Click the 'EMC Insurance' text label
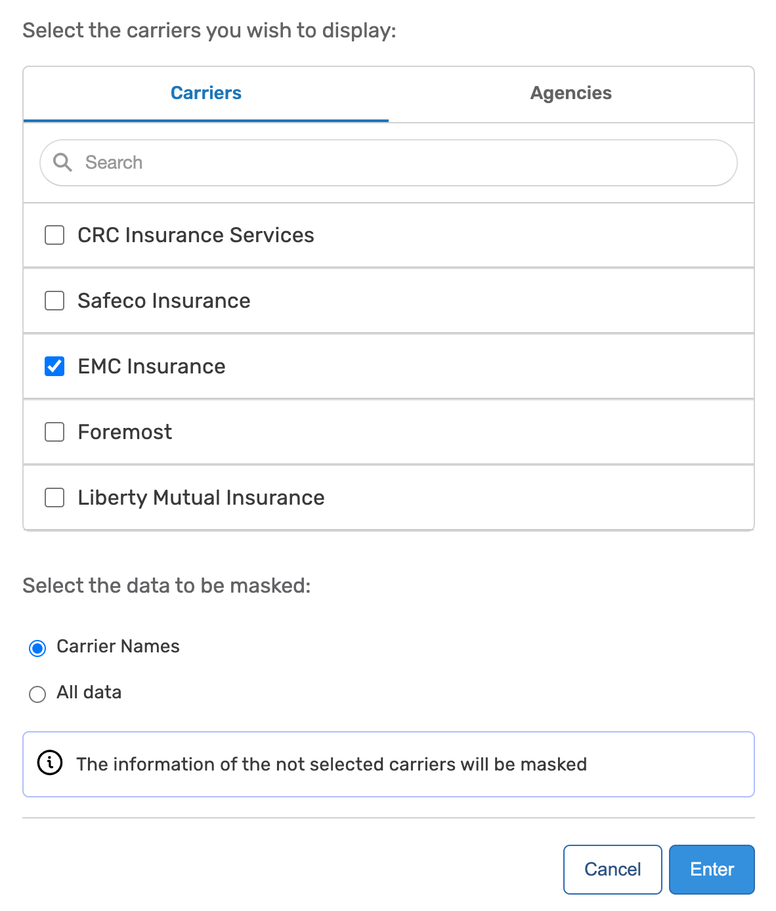This screenshot has width=776, height=911. pyautogui.click(x=152, y=367)
